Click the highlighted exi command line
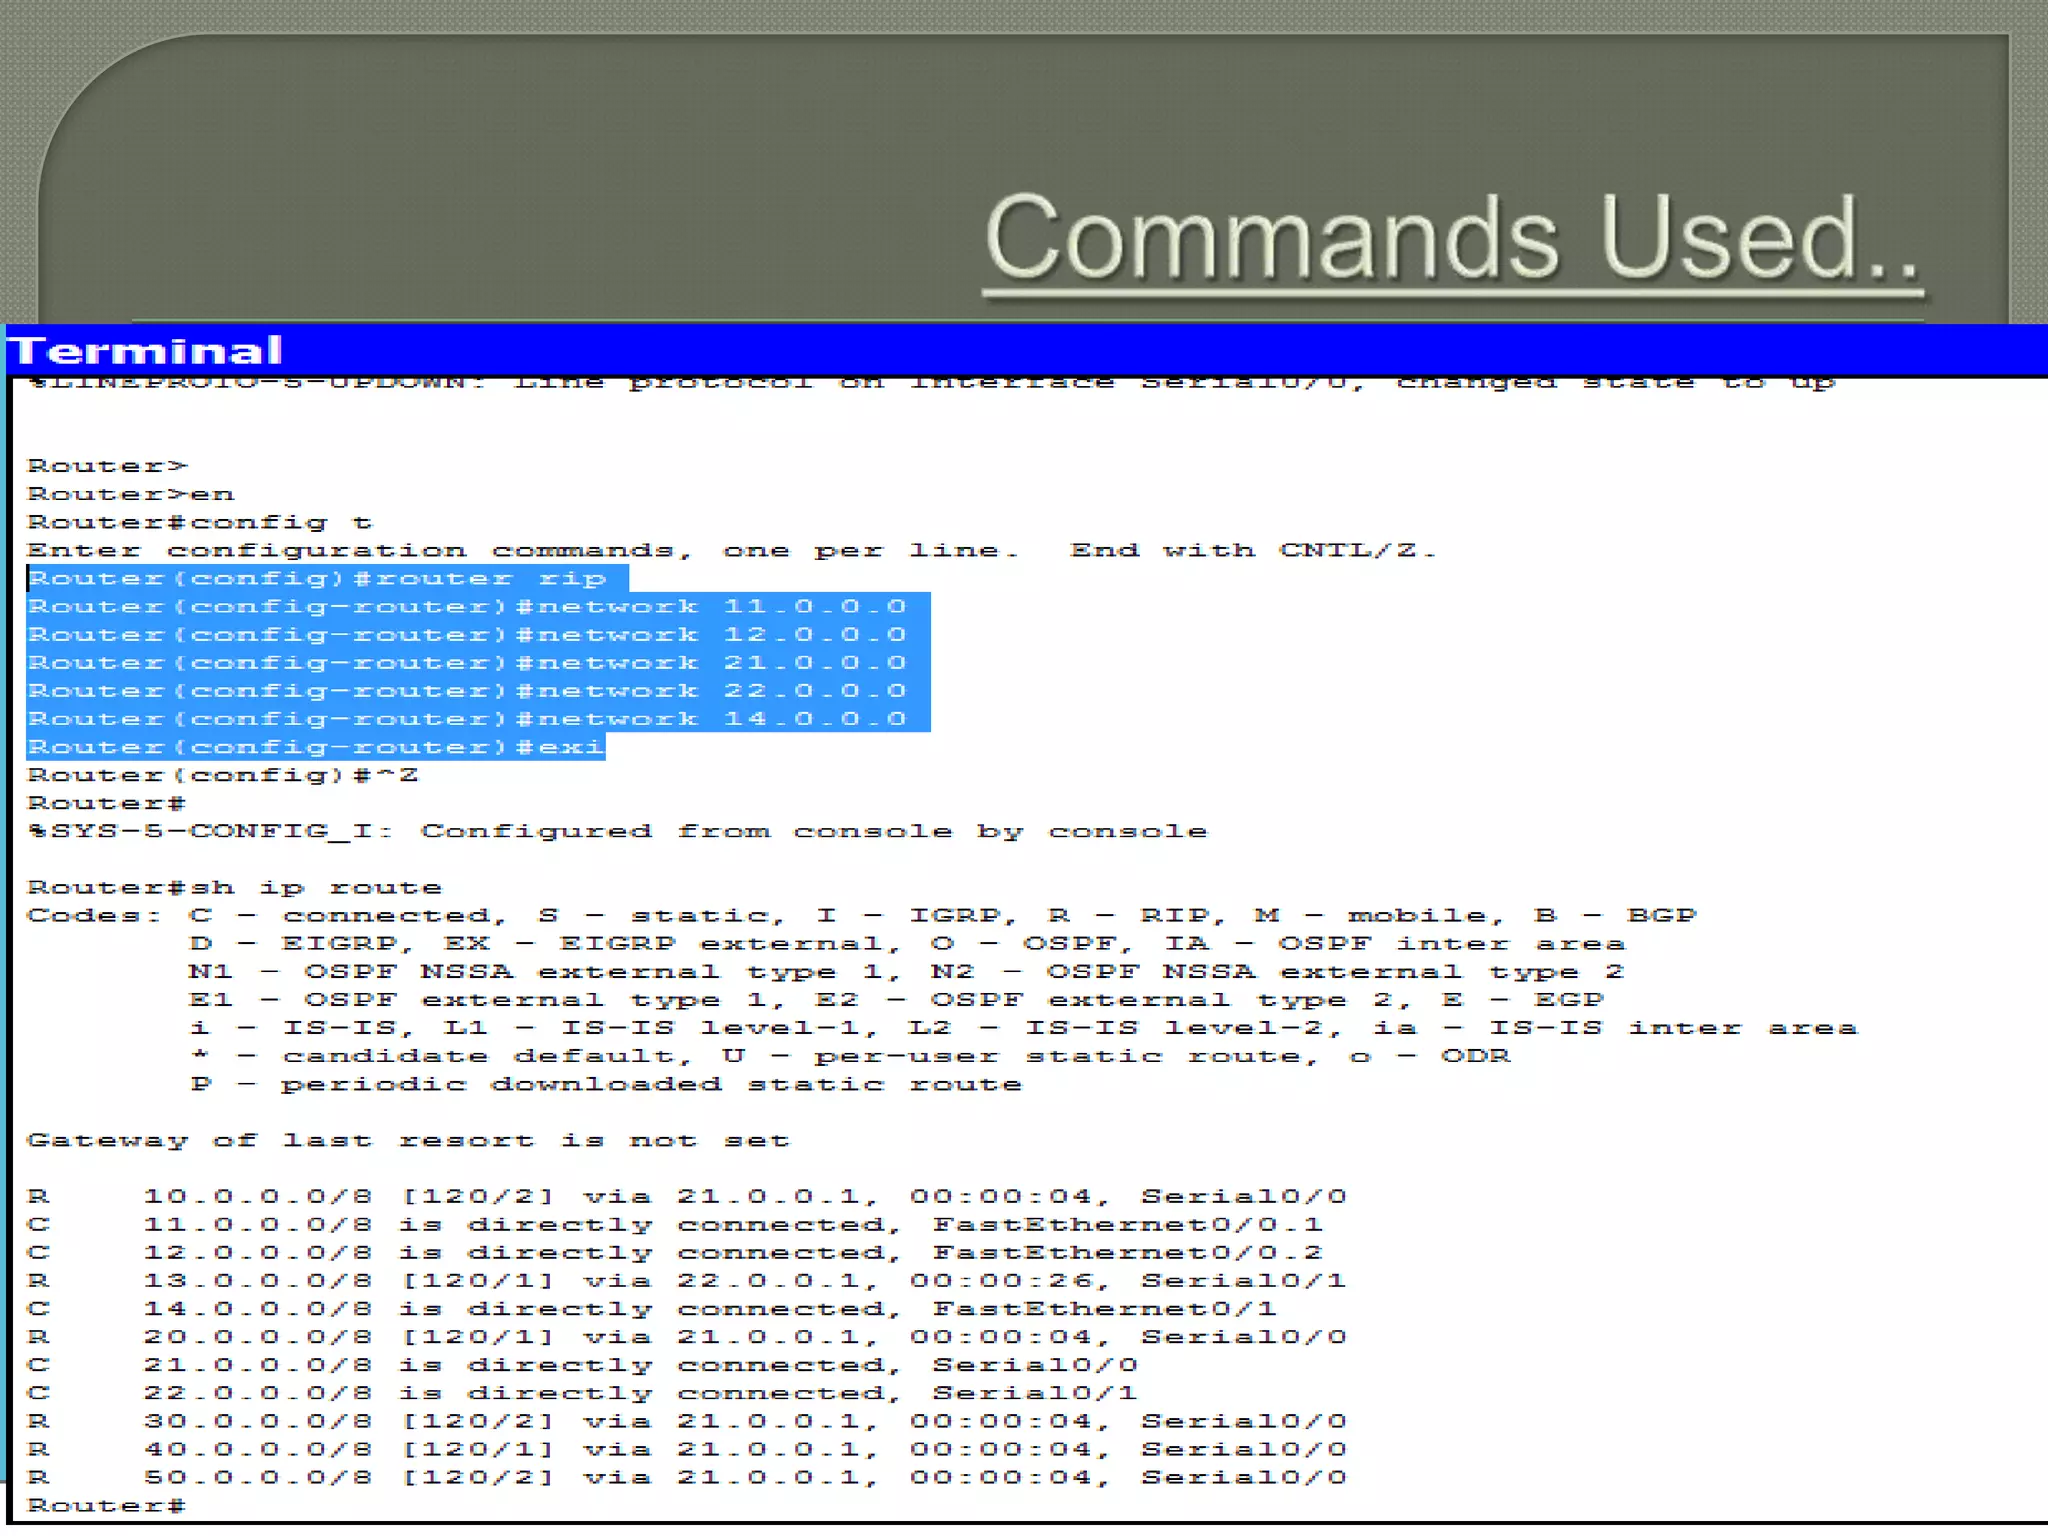Screen dimensions: 2048x1536 316,747
